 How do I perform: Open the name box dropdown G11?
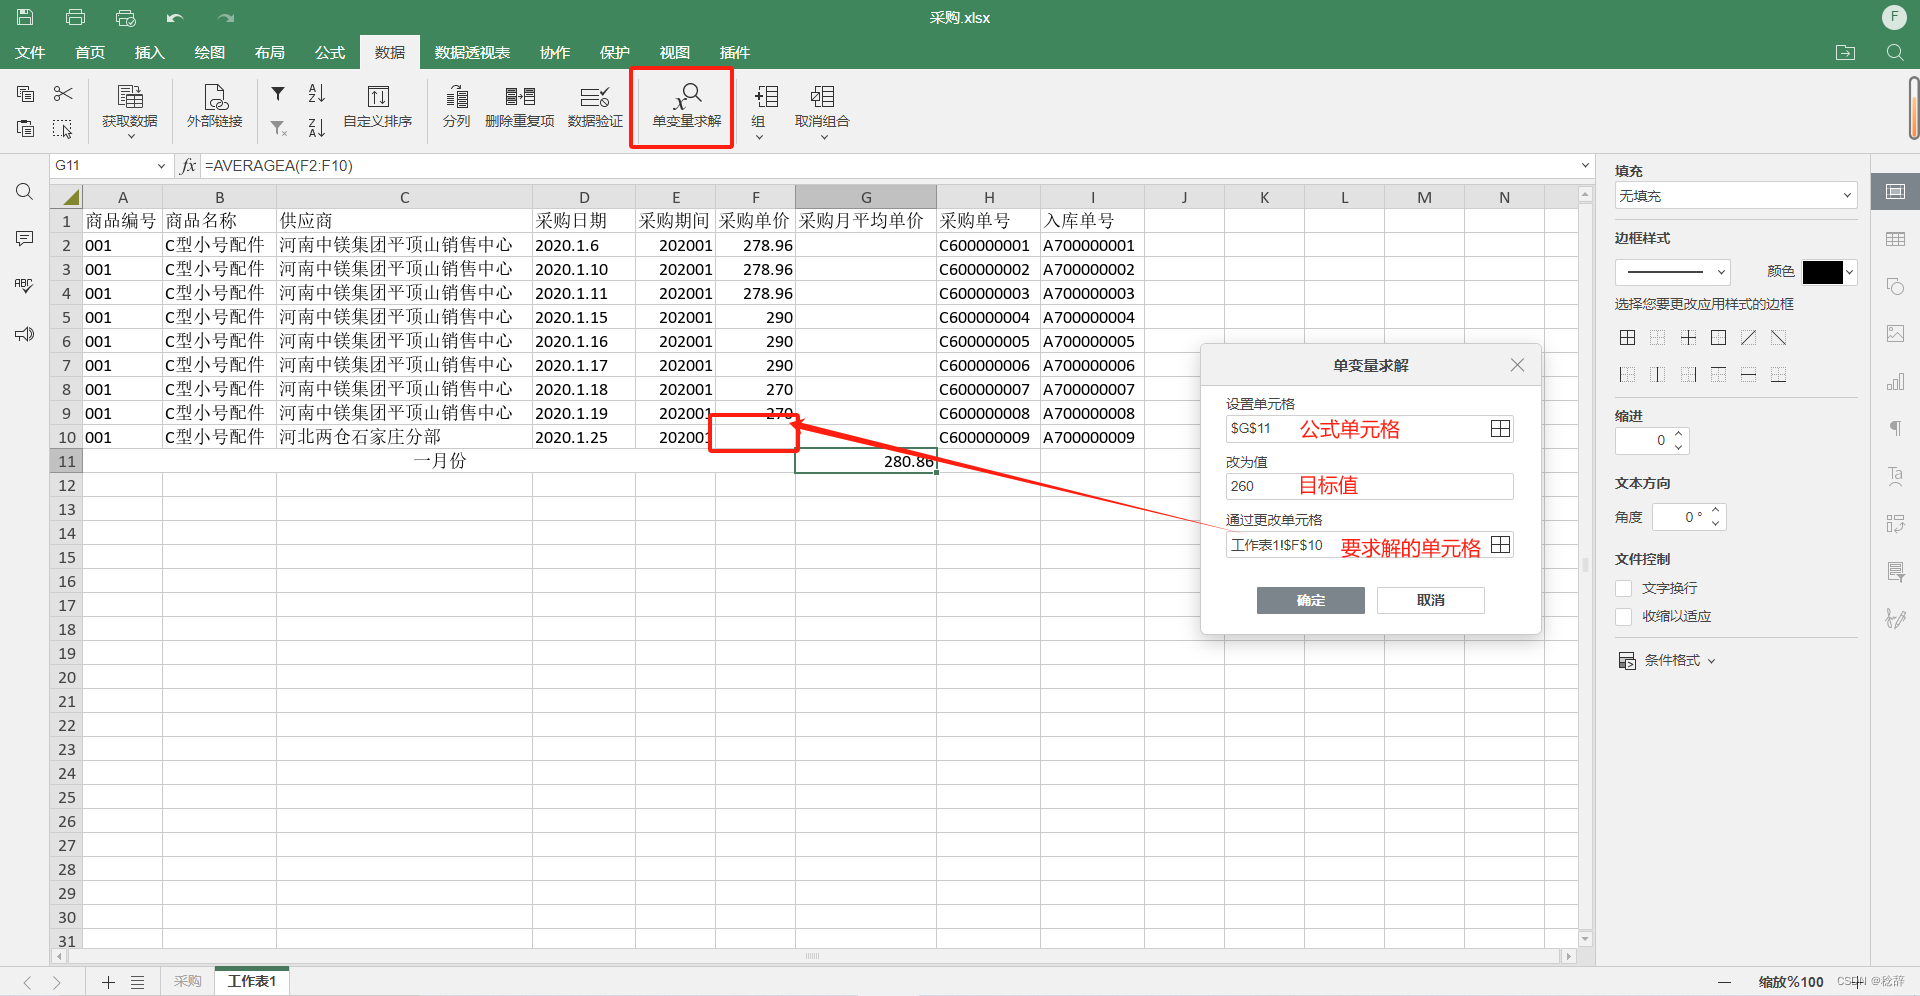point(161,166)
